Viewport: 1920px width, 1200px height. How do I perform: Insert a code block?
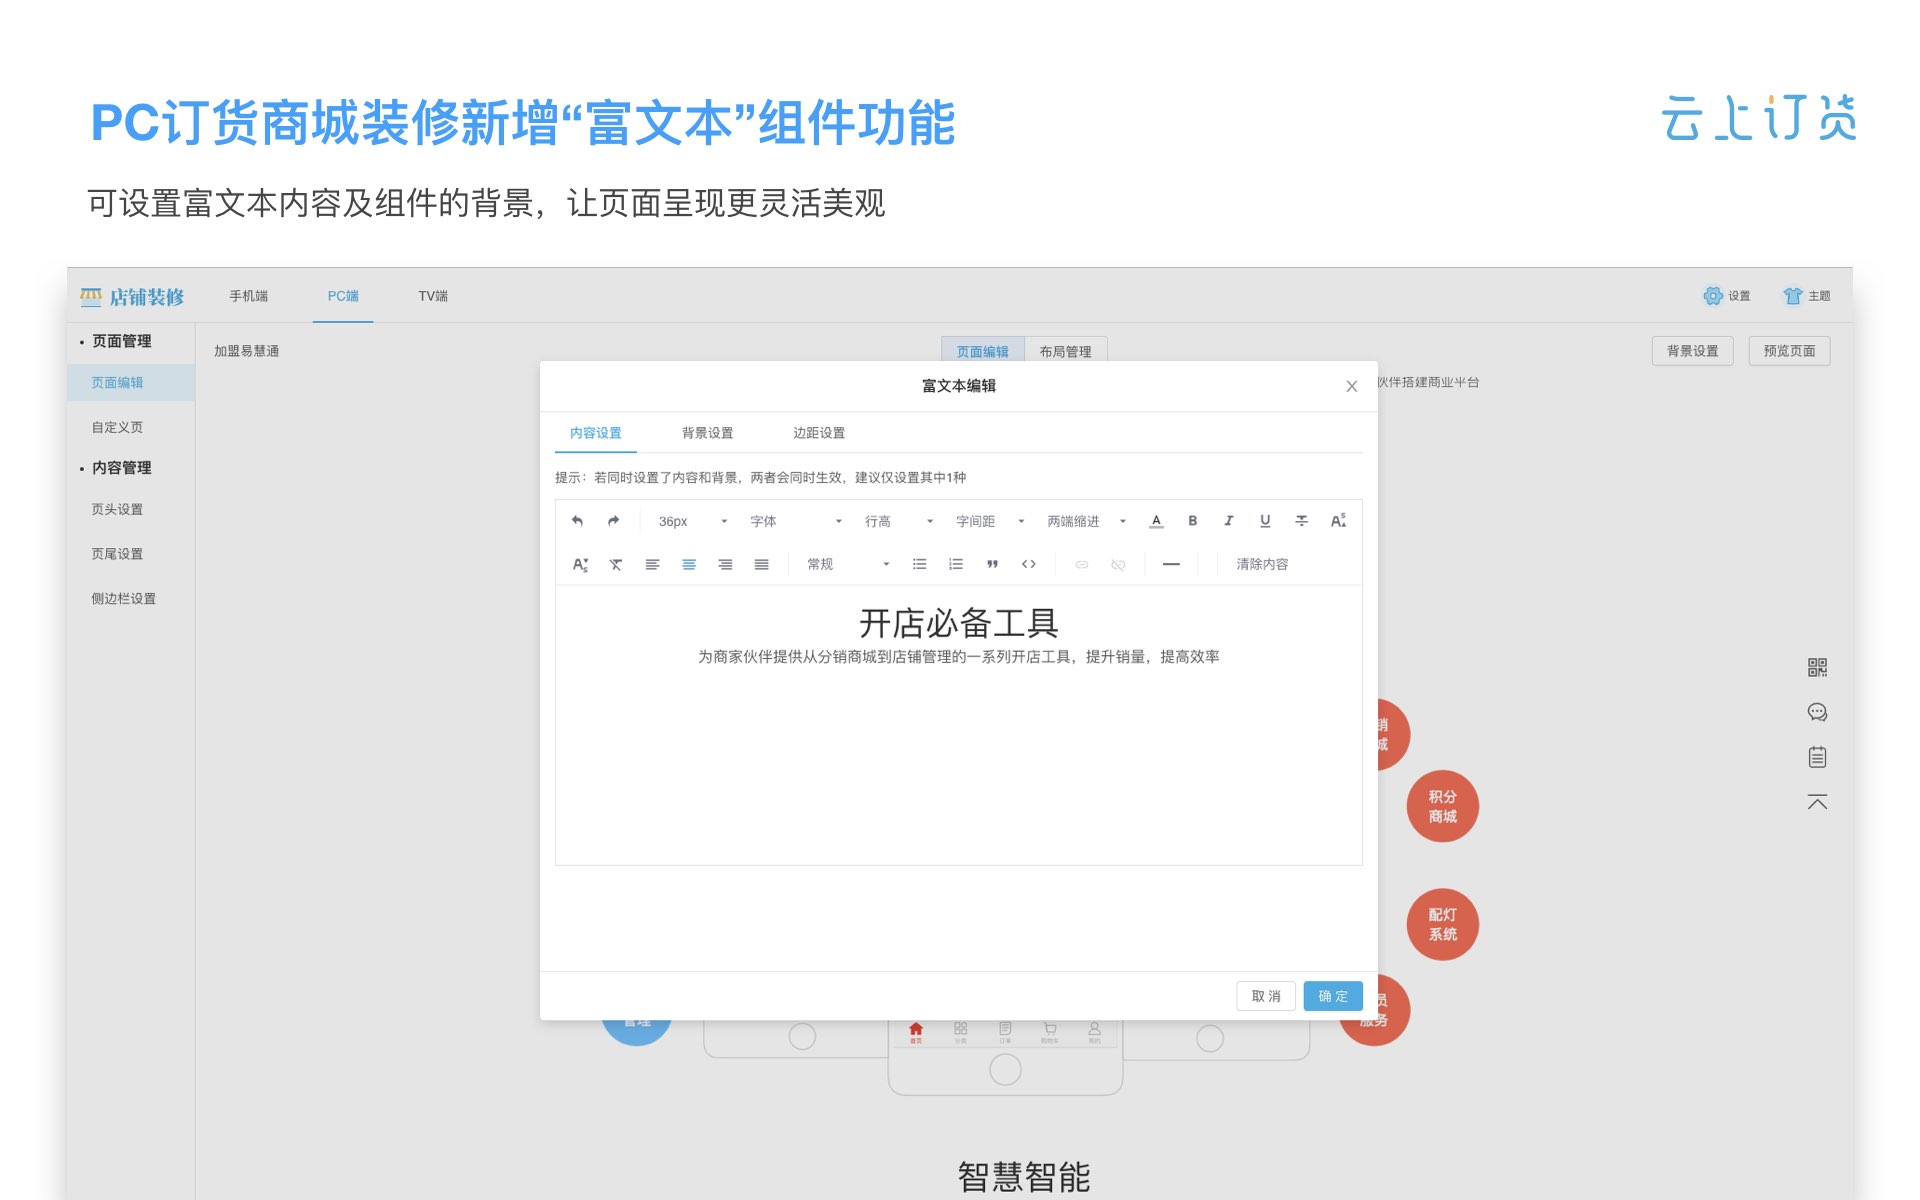tap(1028, 565)
